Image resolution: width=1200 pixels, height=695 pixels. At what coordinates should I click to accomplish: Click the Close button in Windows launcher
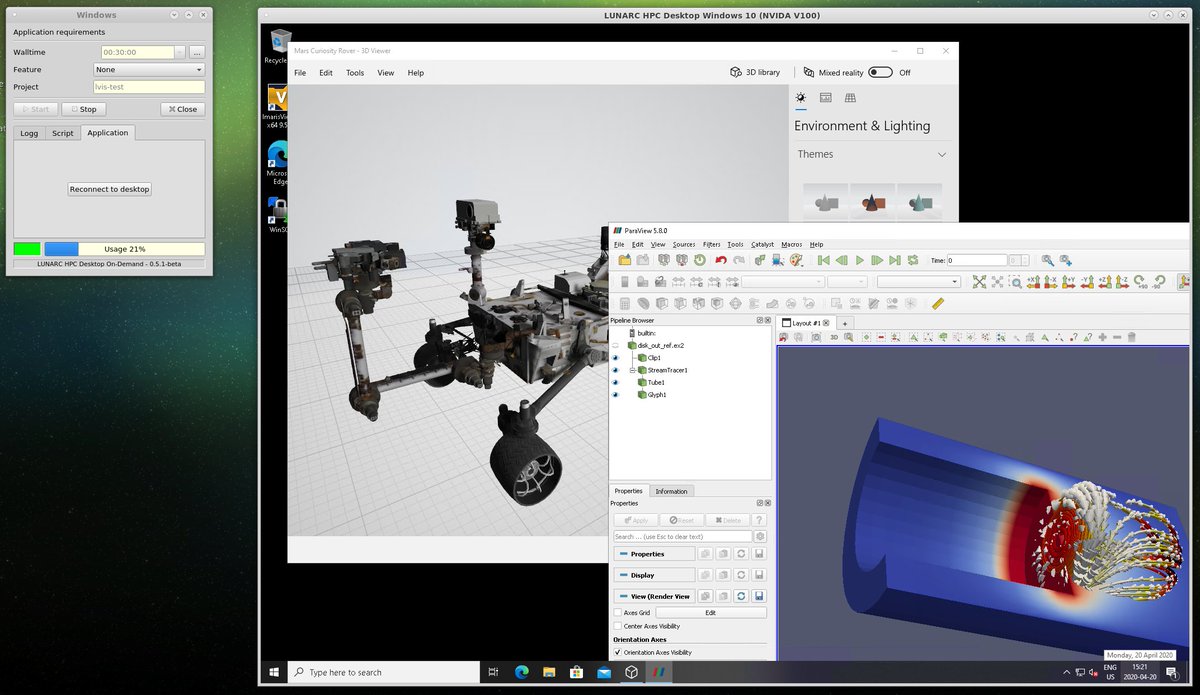[x=182, y=109]
